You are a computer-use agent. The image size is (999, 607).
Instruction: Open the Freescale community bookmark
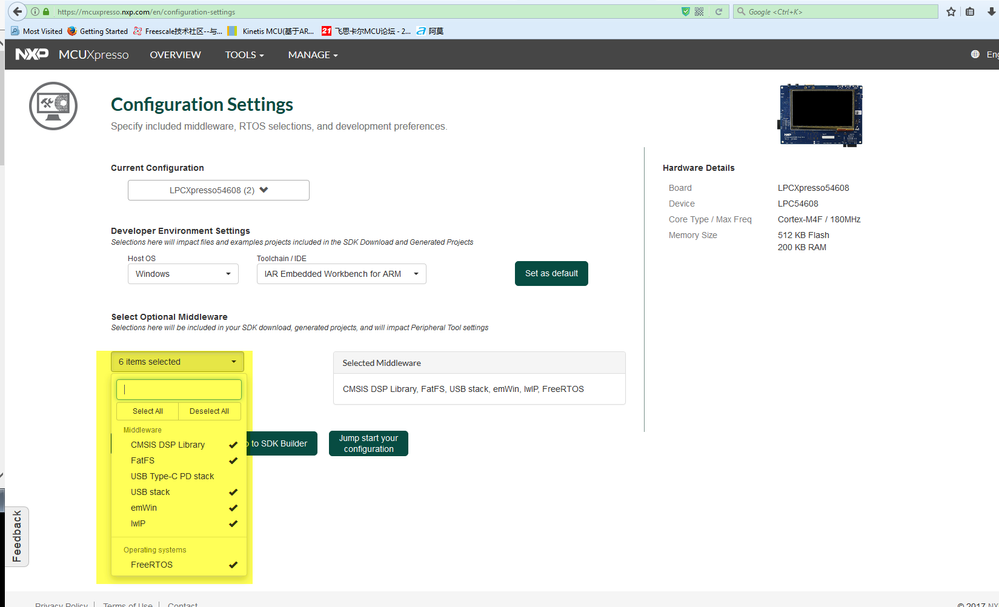pos(178,31)
